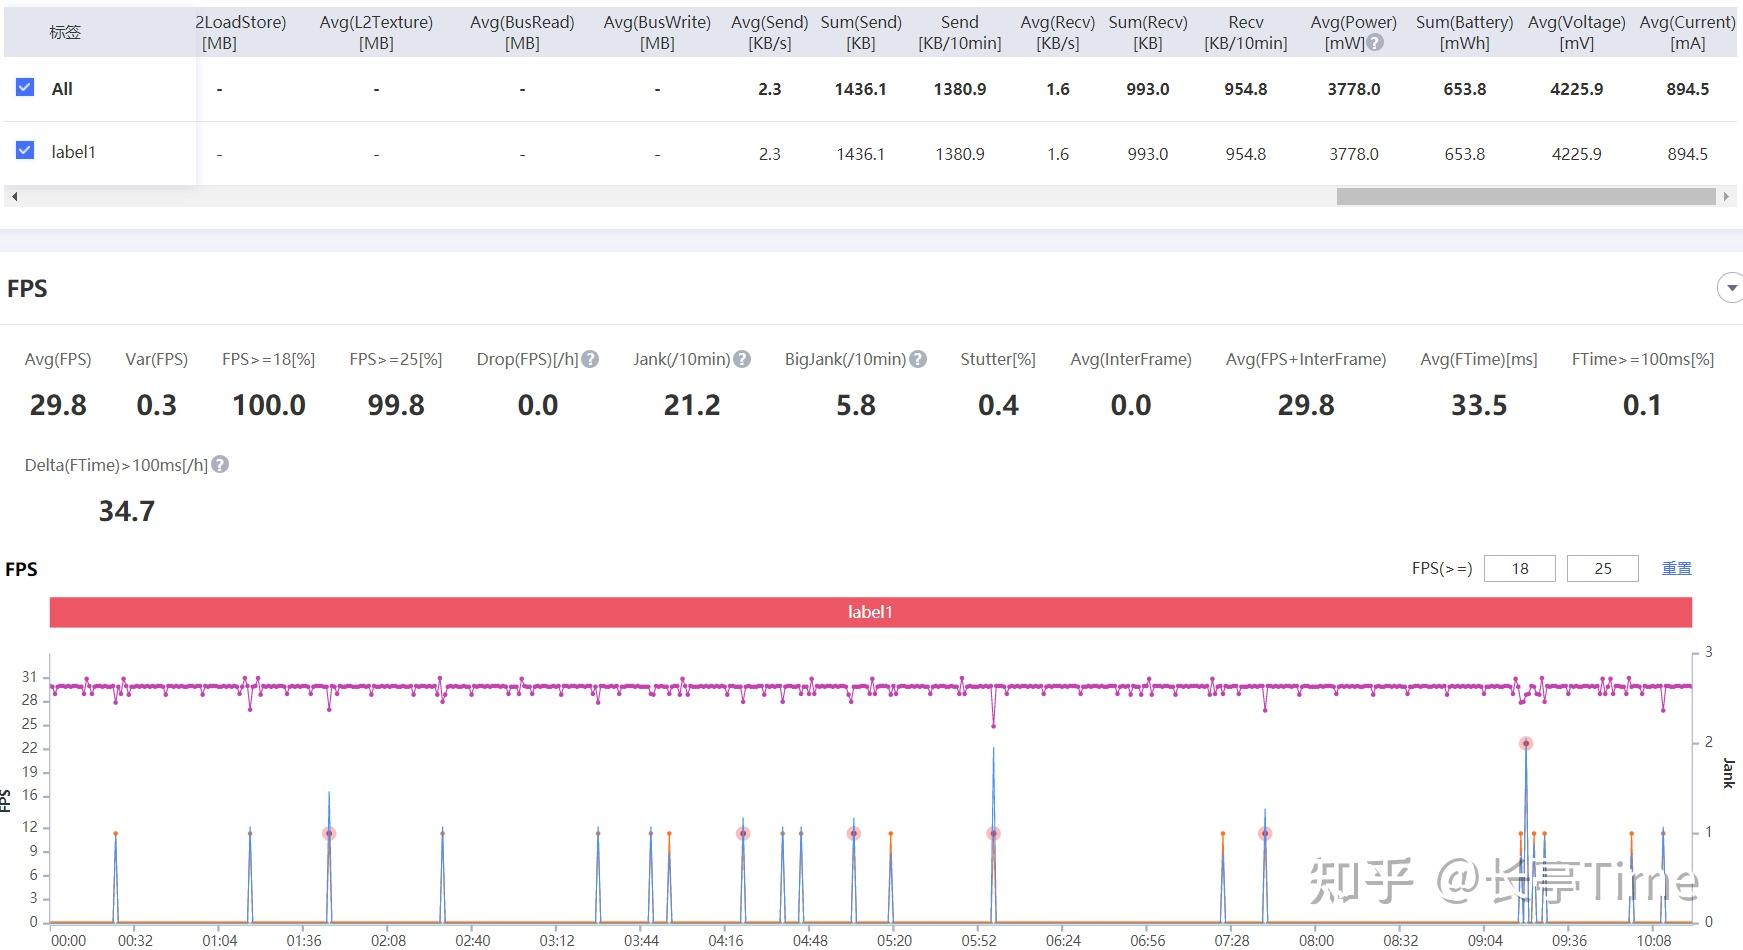The image size is (1743, 950).
Task: Click table scrollbar left arrow
Action: 14,197
